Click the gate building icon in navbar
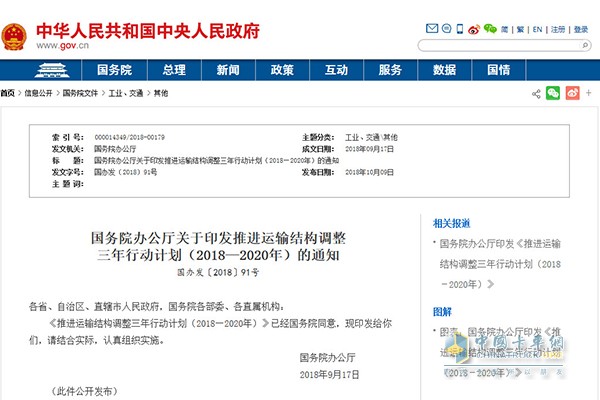 (50, 71)
